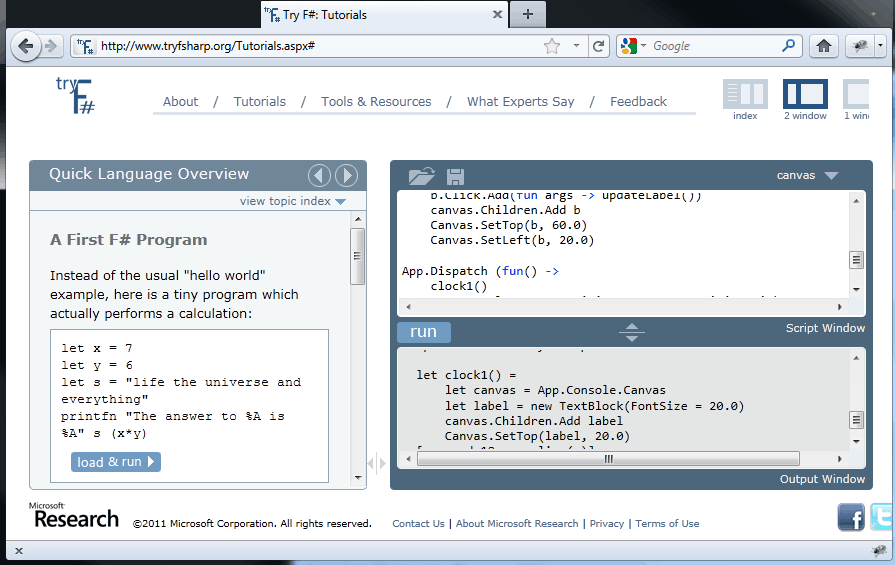The height and width of the screenshot is (565, 895).
Task: Go to previous tutorial page arrow
Action: [319, 175]
